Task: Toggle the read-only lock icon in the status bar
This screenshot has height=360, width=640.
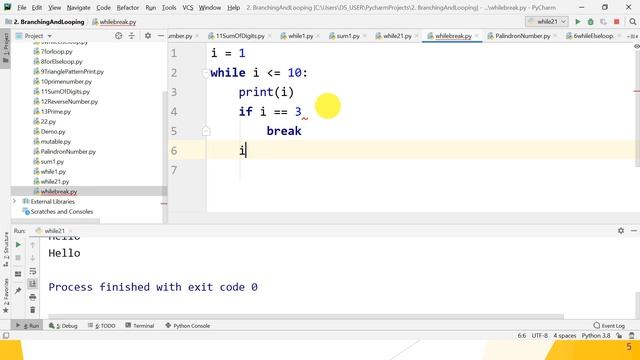Action: 619,336
